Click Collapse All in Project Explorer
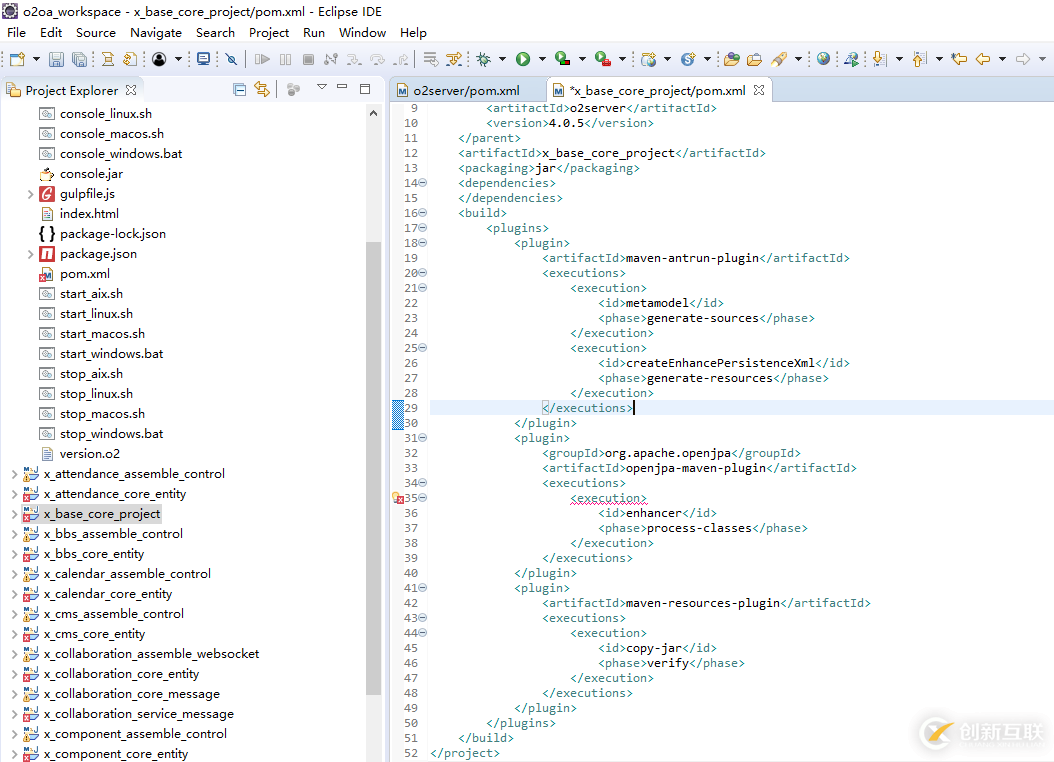This screenshot has height=762, width=1054. pos(239,90)
